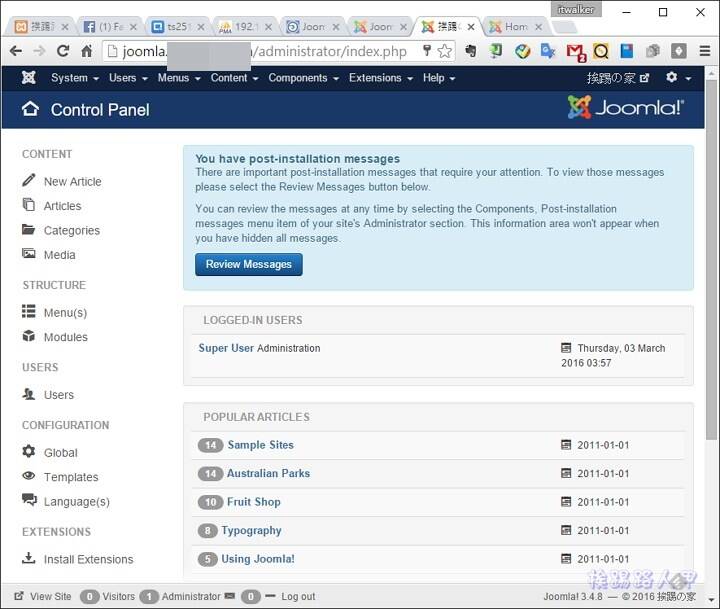Viewport: 720px width, 609px height.
Task: Open the Typography article
Action: point(251,530)
